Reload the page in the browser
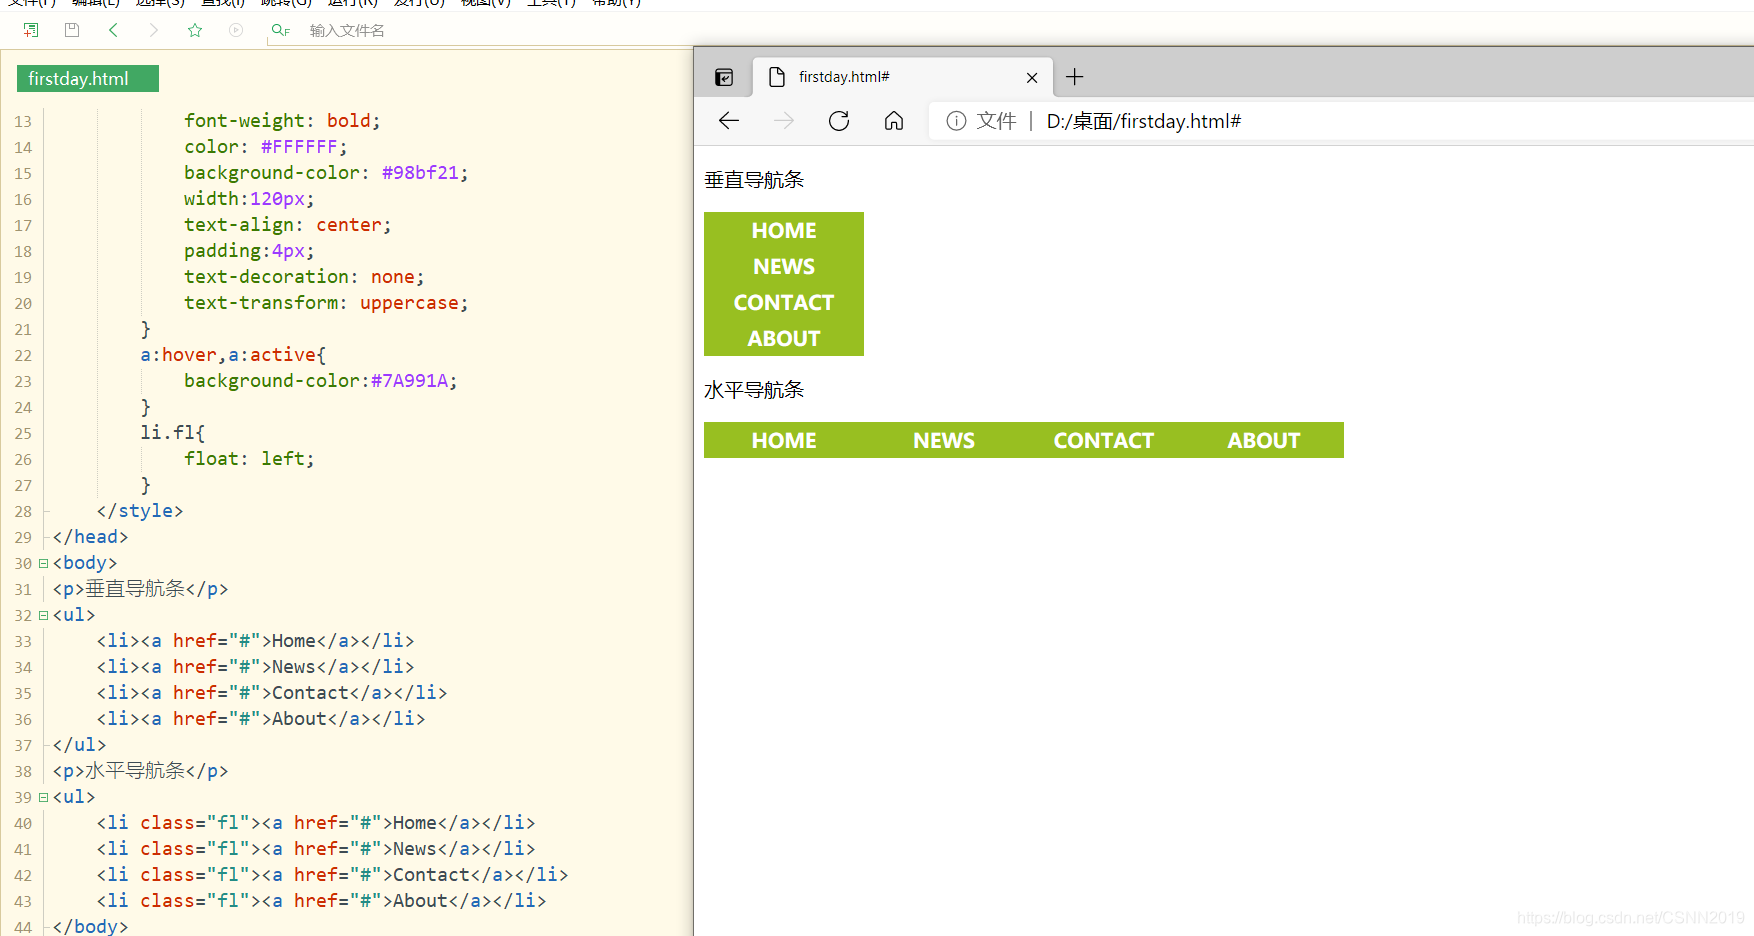 click(839, 121)
